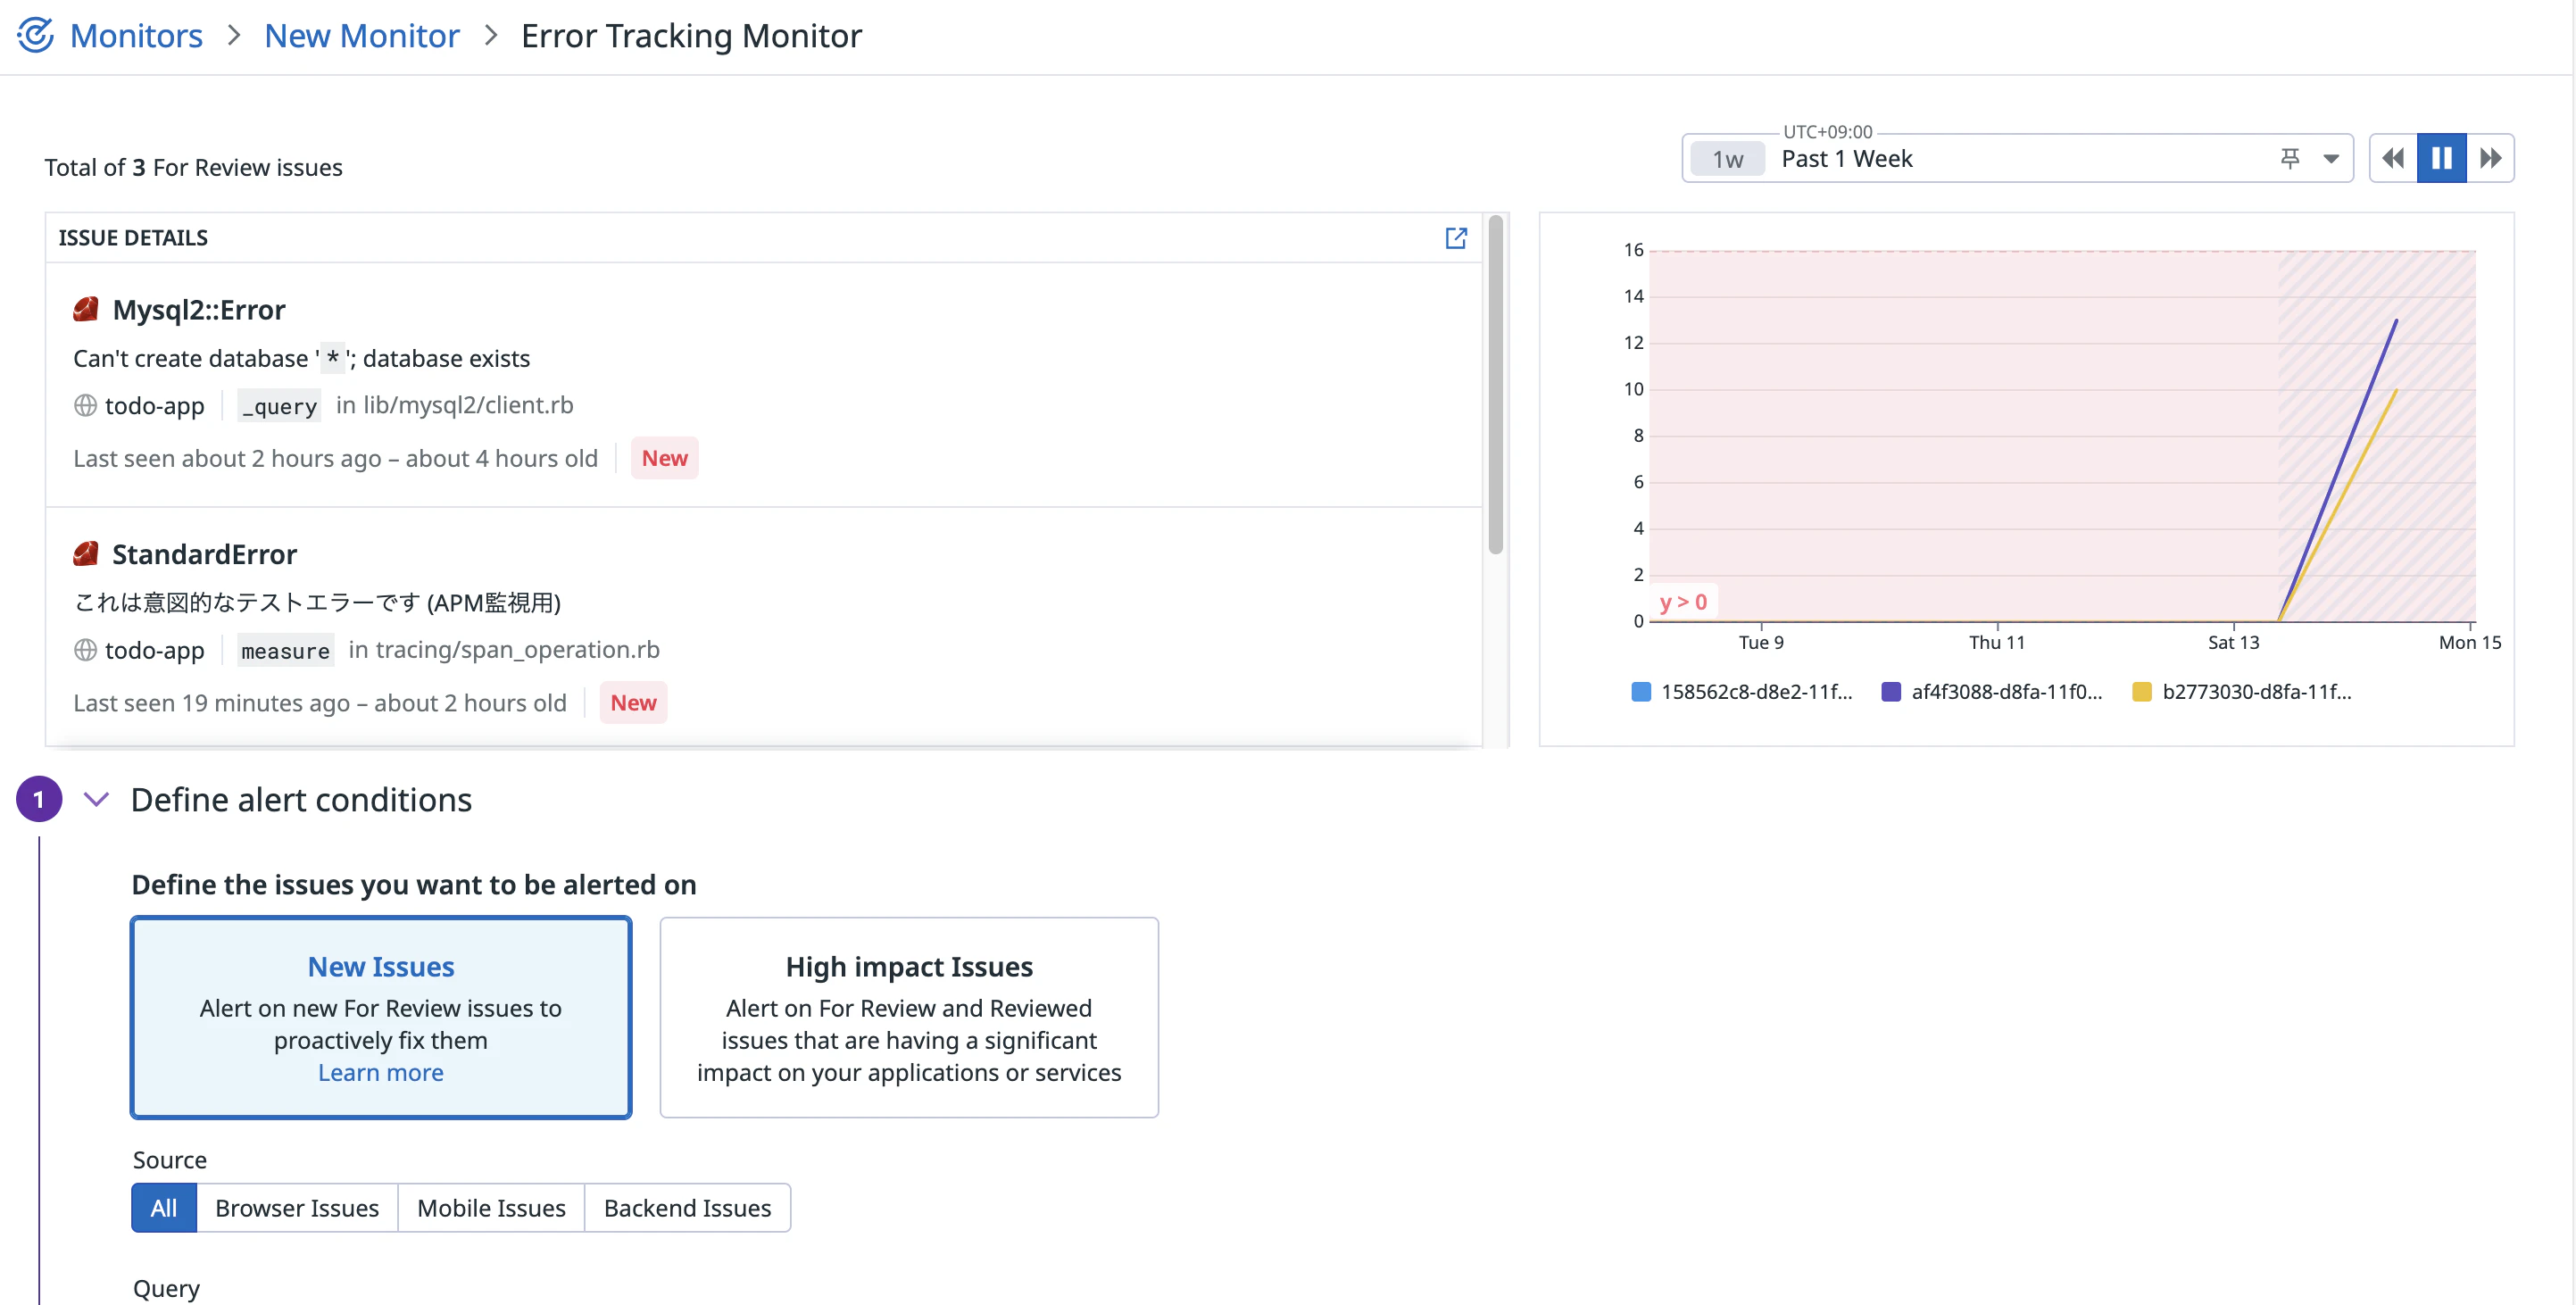
Task: Click globe icon next to first todo-app
Action: click(x=85, y=405)
